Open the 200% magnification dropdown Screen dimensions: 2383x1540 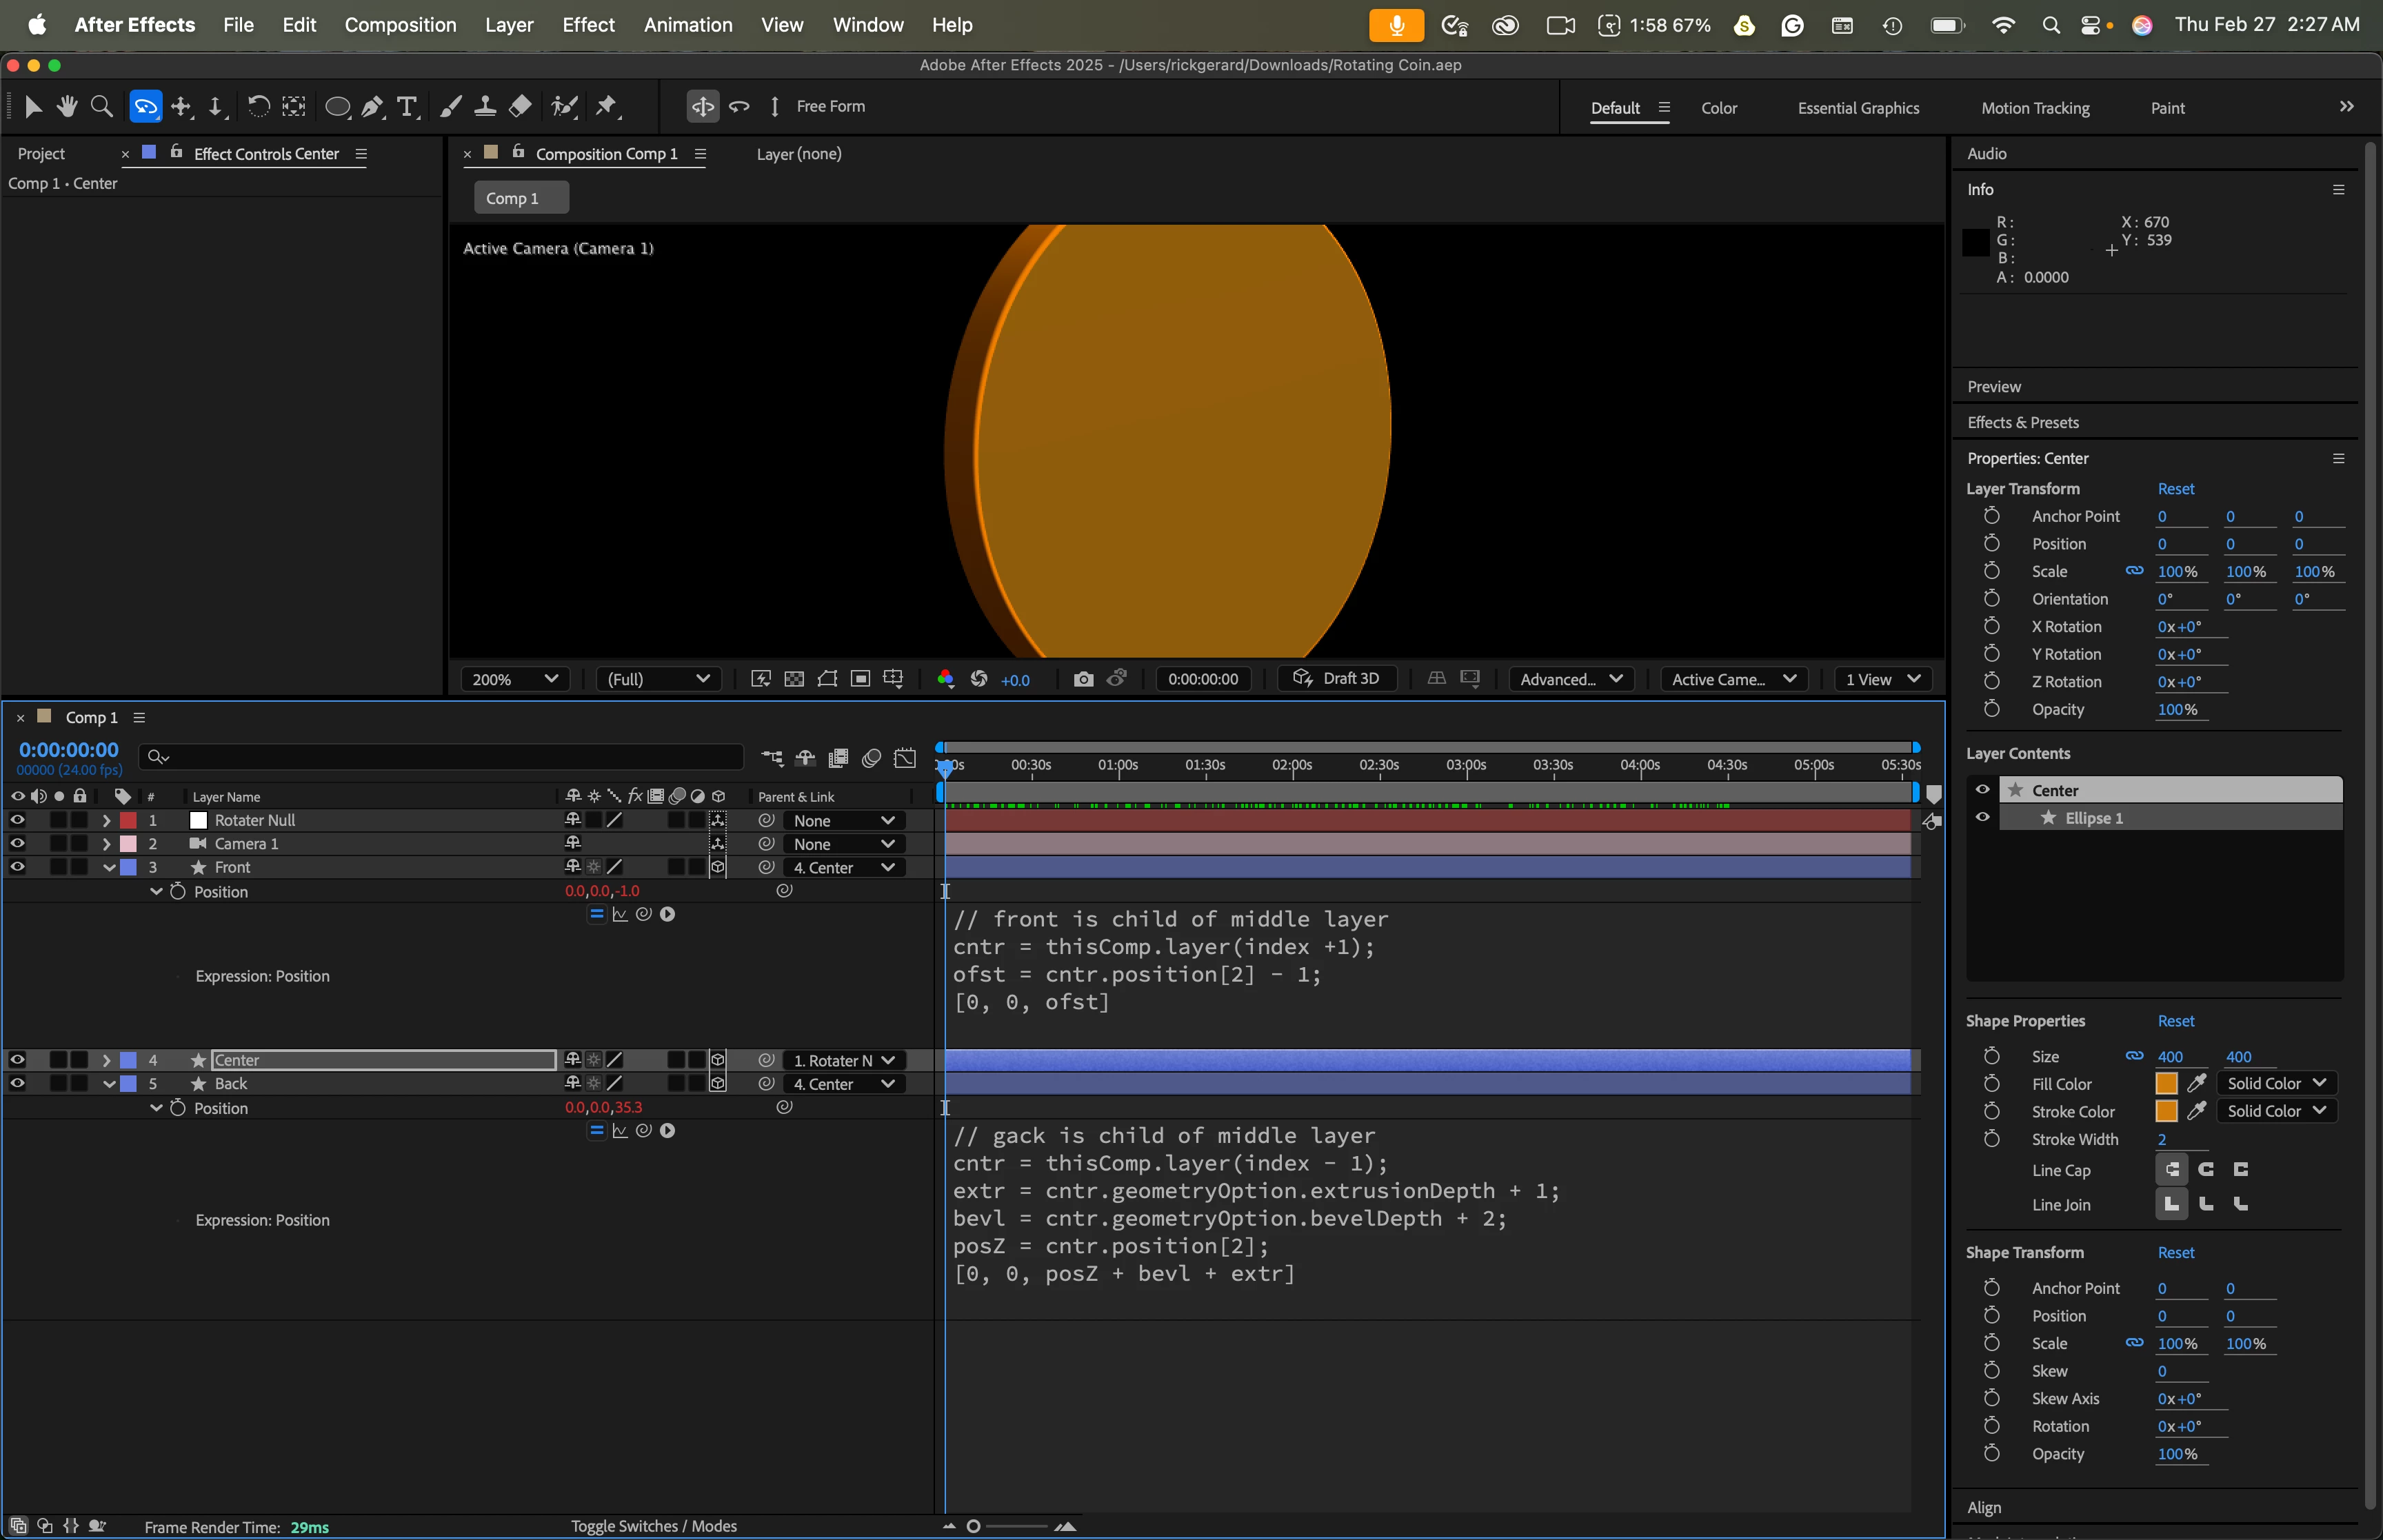click(514, 679)
